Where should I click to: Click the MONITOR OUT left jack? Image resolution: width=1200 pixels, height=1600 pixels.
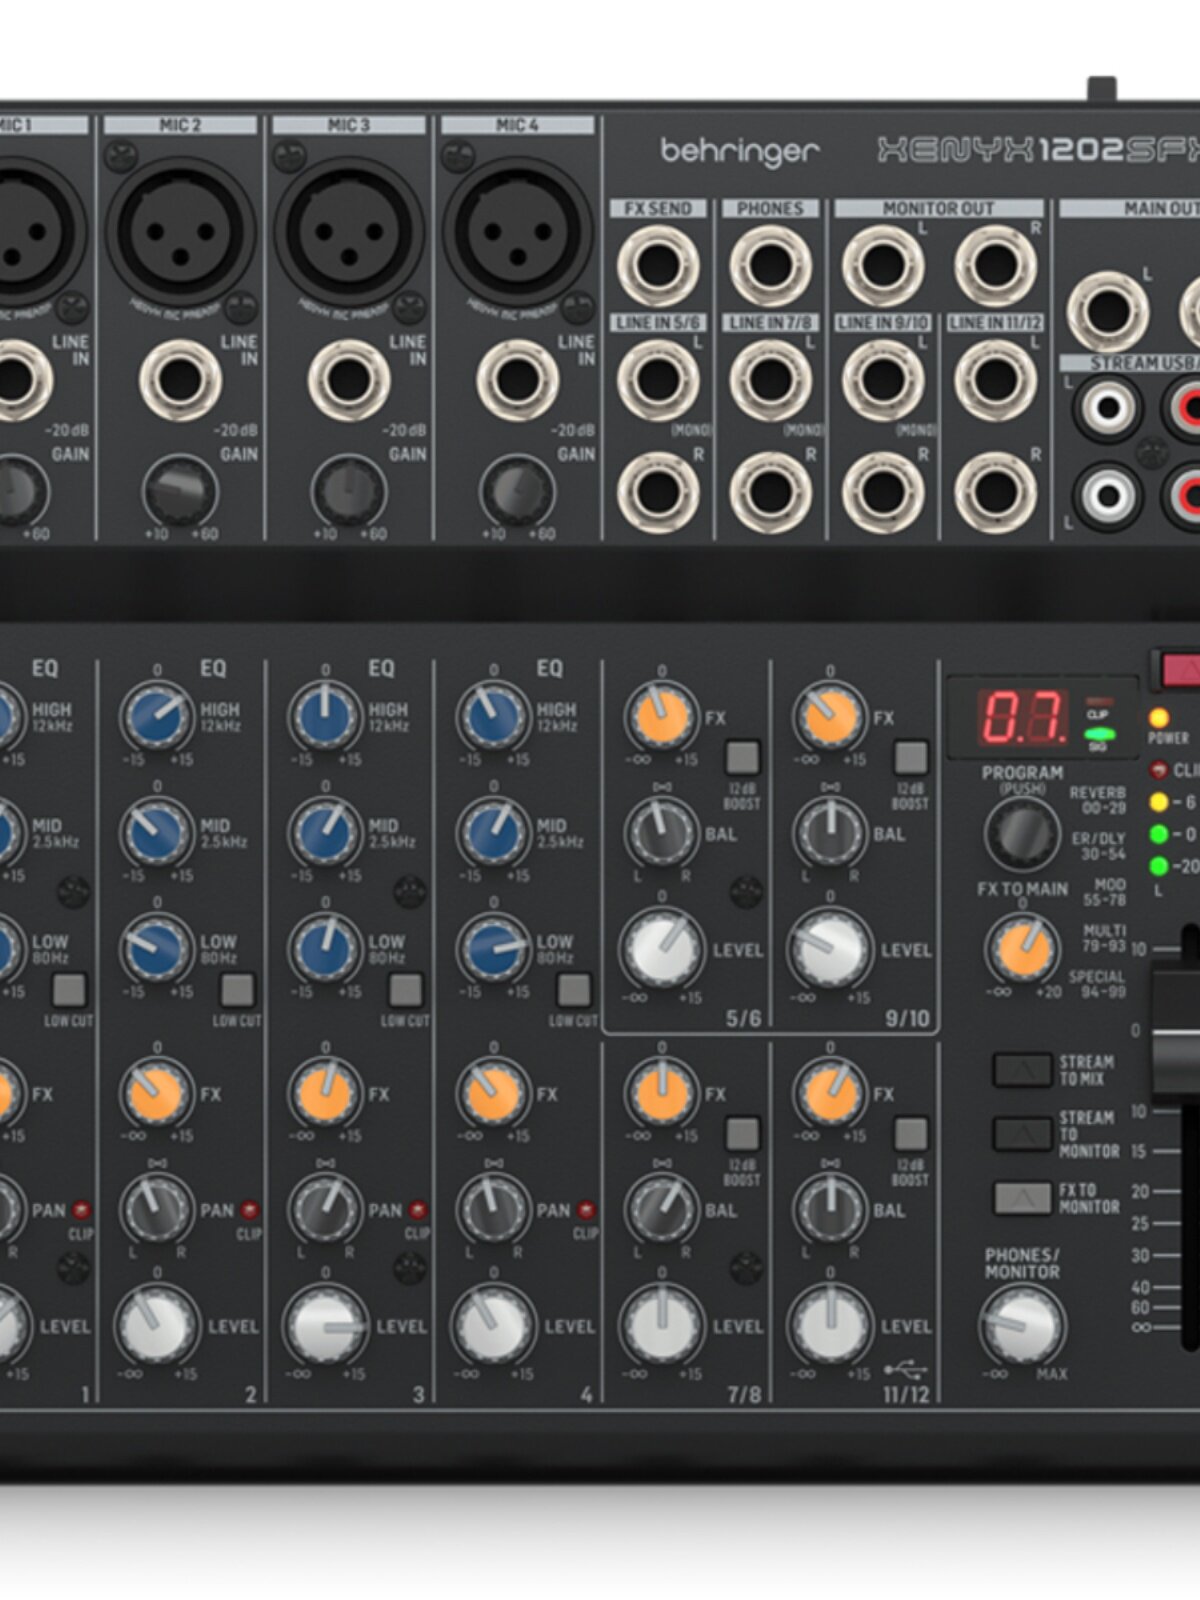coord(883,266)
